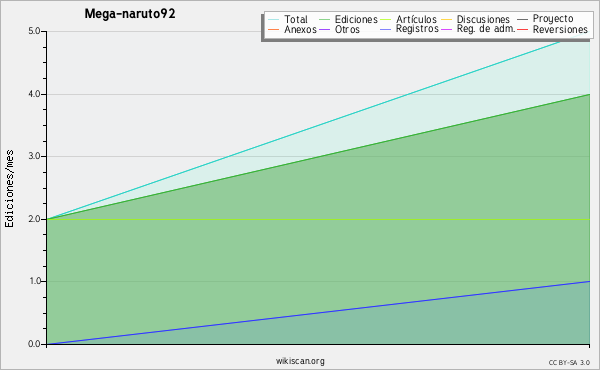This screenshot has height=370, width=600.
Task: Click the green Ediciones line swatch in legend
Action: click(324, 20)
